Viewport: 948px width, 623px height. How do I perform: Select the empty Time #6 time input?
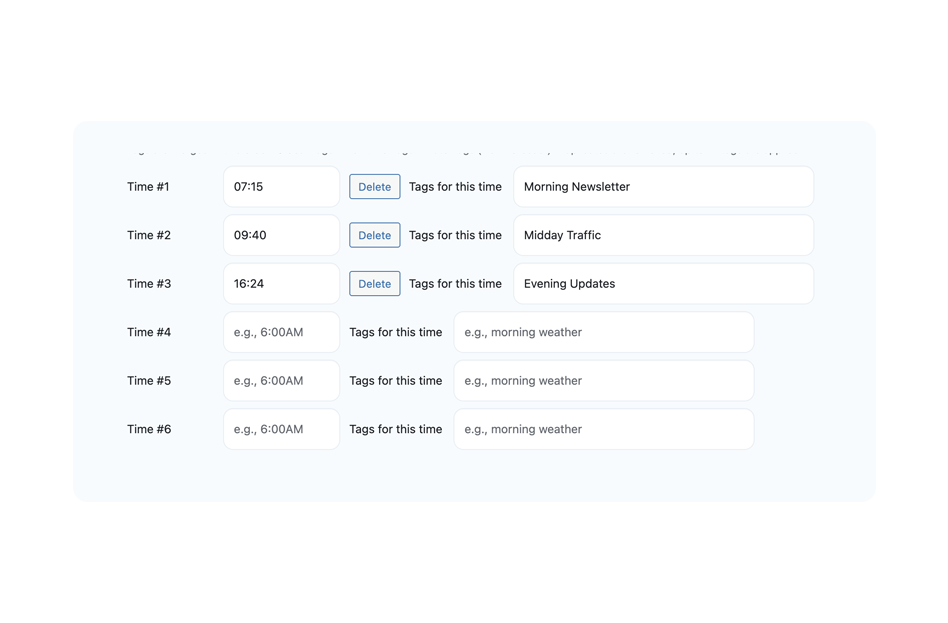point(281,429)
